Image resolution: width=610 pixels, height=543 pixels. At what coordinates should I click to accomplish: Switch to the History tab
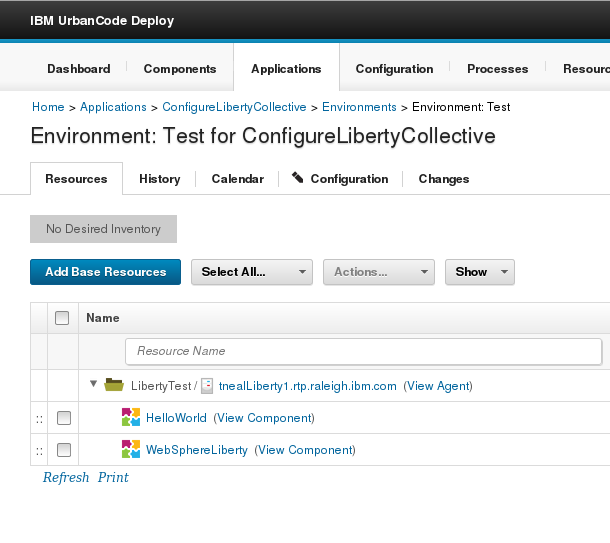click(x=159, y=179)
